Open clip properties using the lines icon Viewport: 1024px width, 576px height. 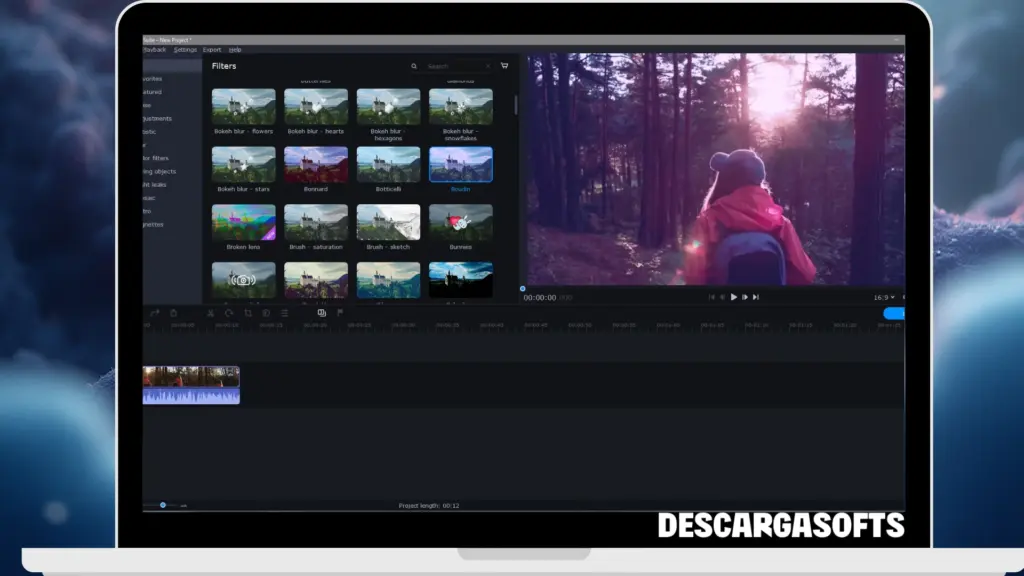(285, 313)
